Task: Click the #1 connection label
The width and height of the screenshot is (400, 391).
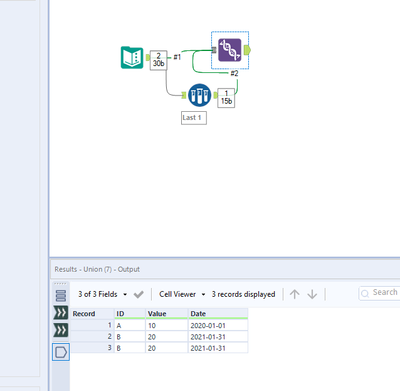Action: (177, 57)
